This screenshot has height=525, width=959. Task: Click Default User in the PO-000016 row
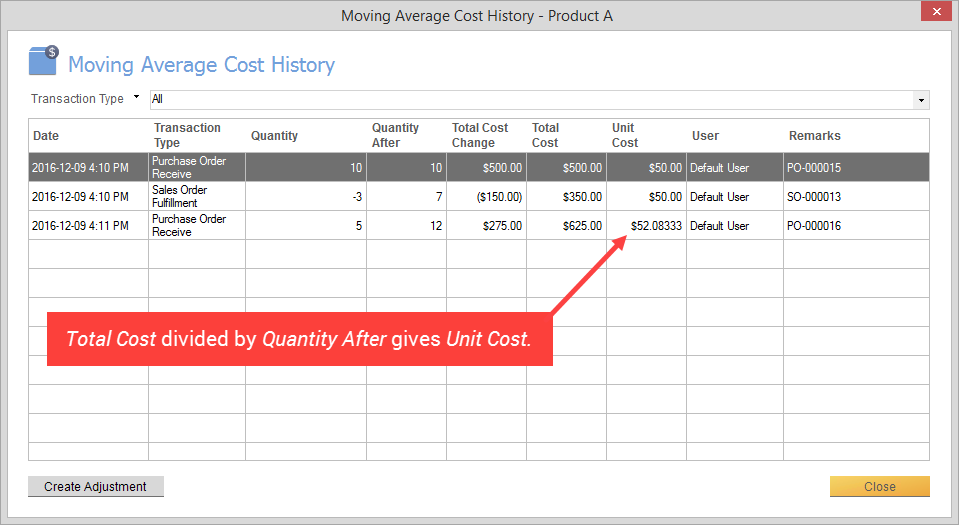[735, 226]
